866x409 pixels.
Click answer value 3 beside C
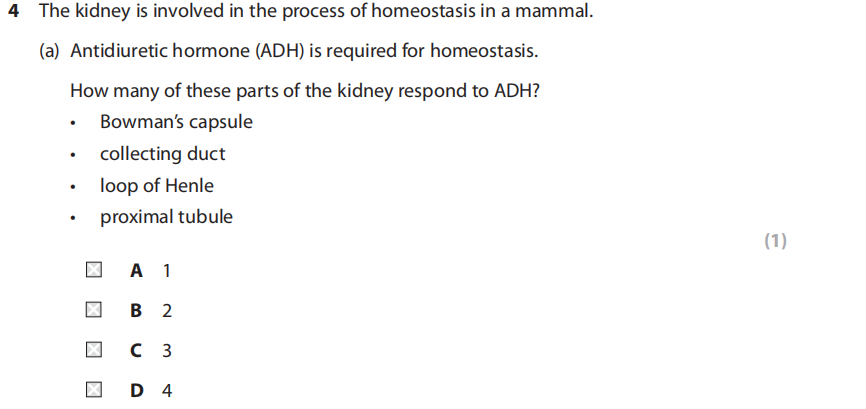(x=167, y=351)
